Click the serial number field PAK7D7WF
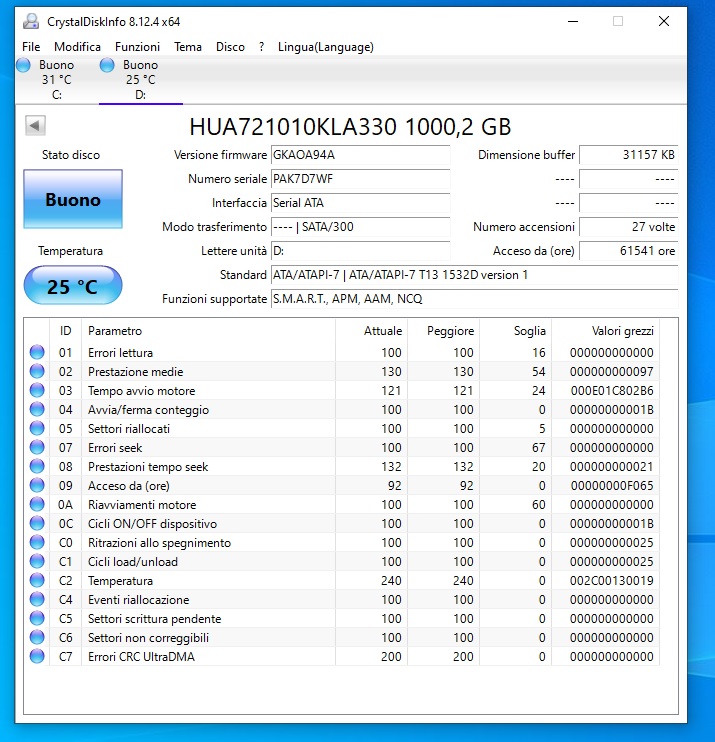 361,179
